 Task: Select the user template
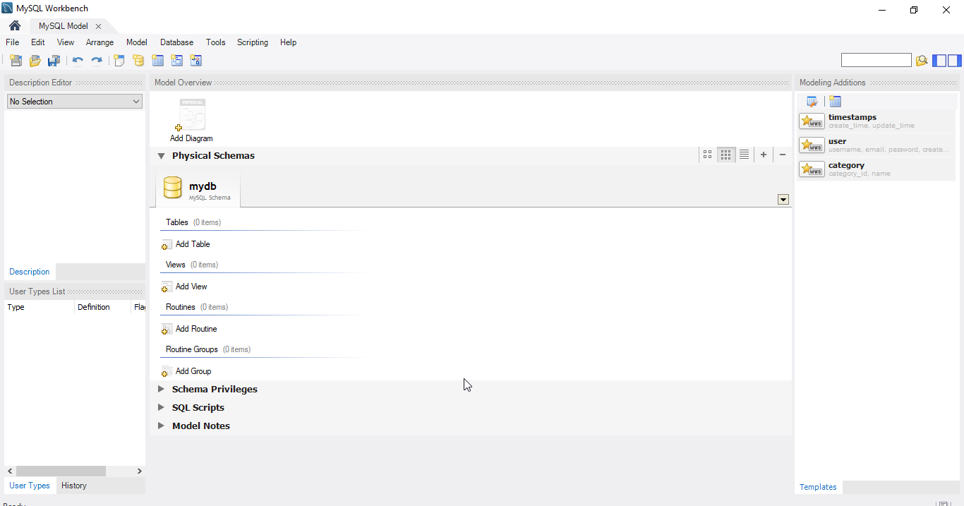click(x=877, y=144)
